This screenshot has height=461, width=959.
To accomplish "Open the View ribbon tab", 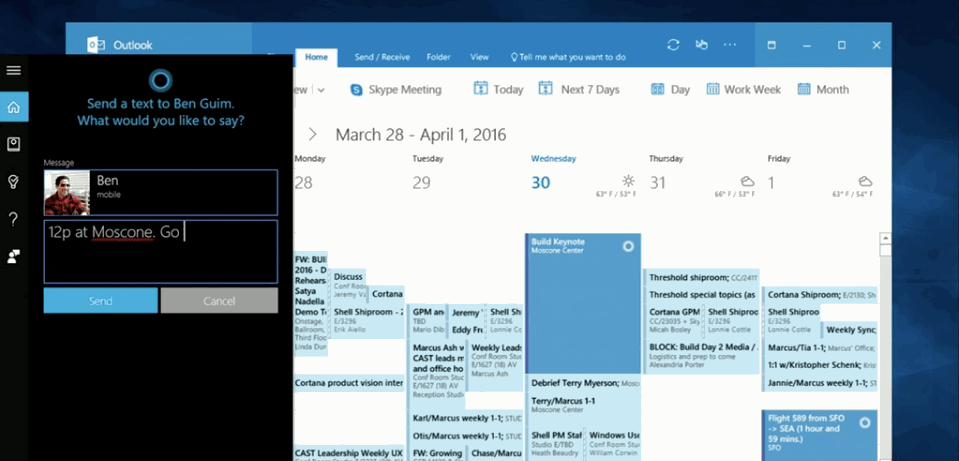I will [480, 57].
